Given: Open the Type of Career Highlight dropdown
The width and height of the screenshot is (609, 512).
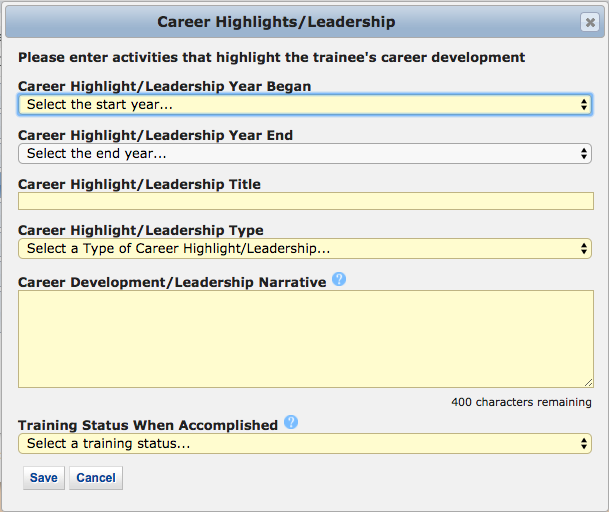Looking at the screenshot, I should tap(304, 248).
